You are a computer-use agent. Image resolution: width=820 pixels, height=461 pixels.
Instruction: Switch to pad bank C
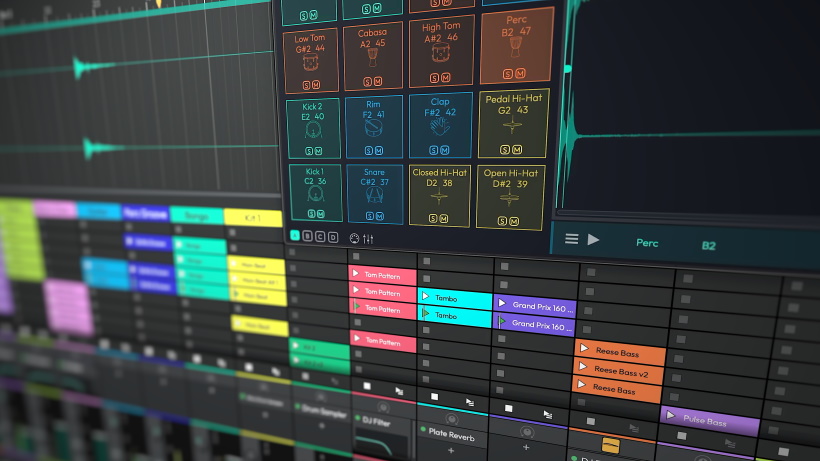[320, 237]
